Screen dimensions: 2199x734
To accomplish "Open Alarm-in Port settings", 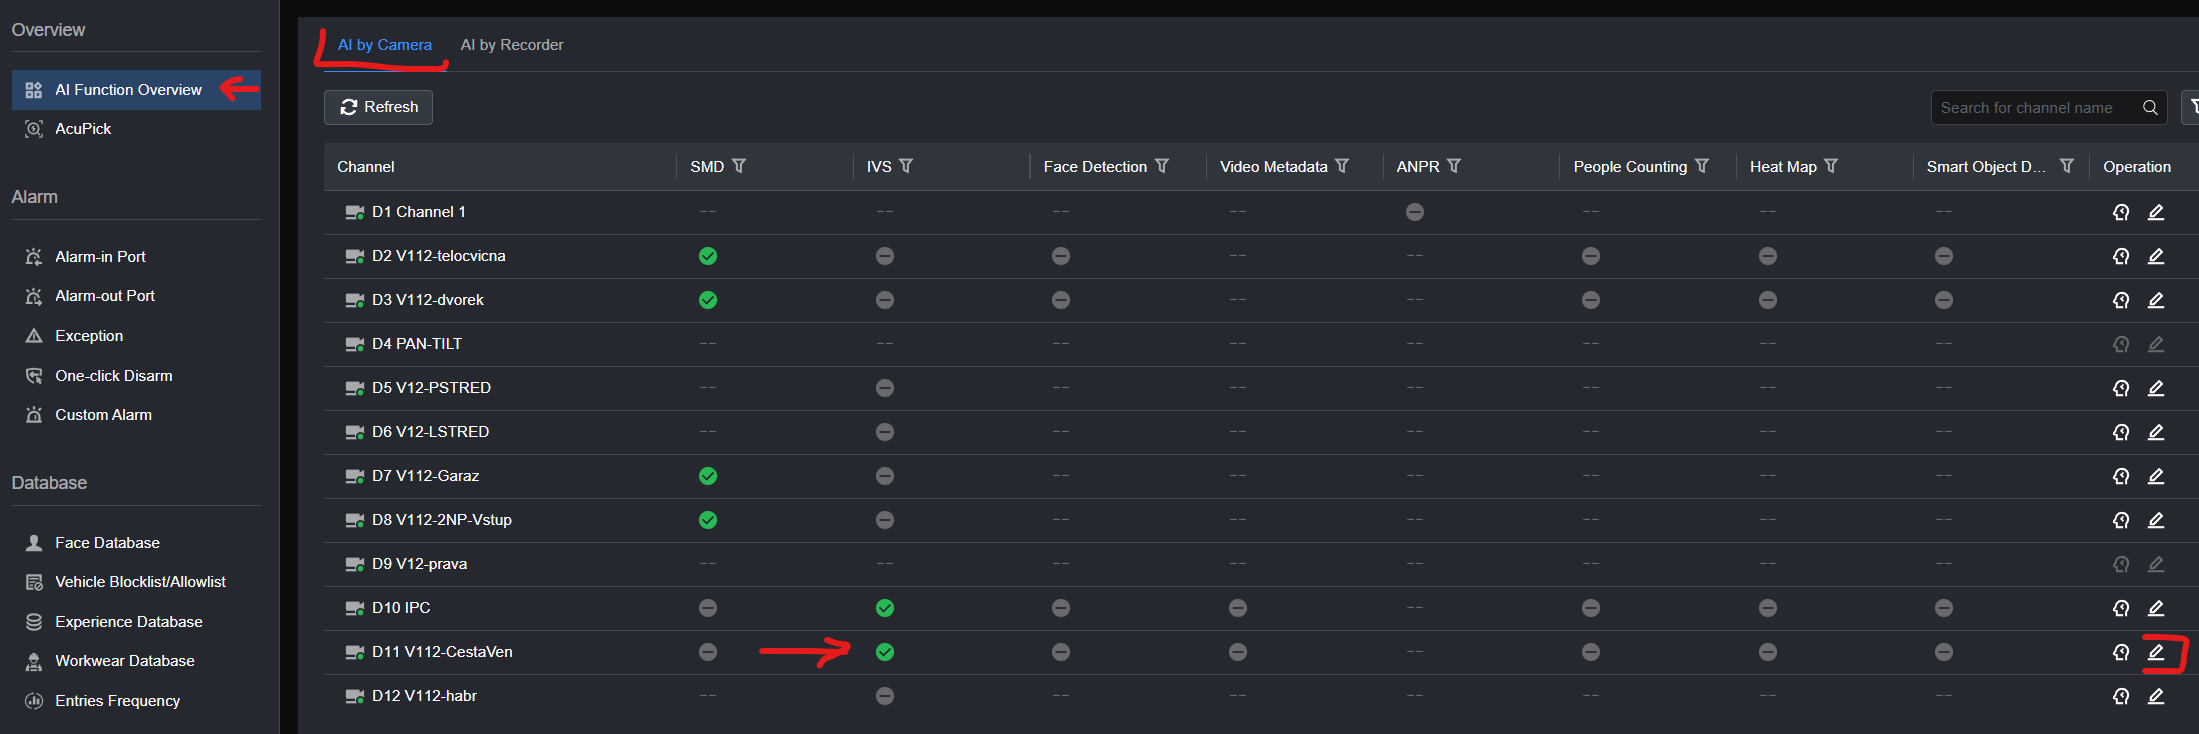I will pyautogui.click(x=100, y=257).
